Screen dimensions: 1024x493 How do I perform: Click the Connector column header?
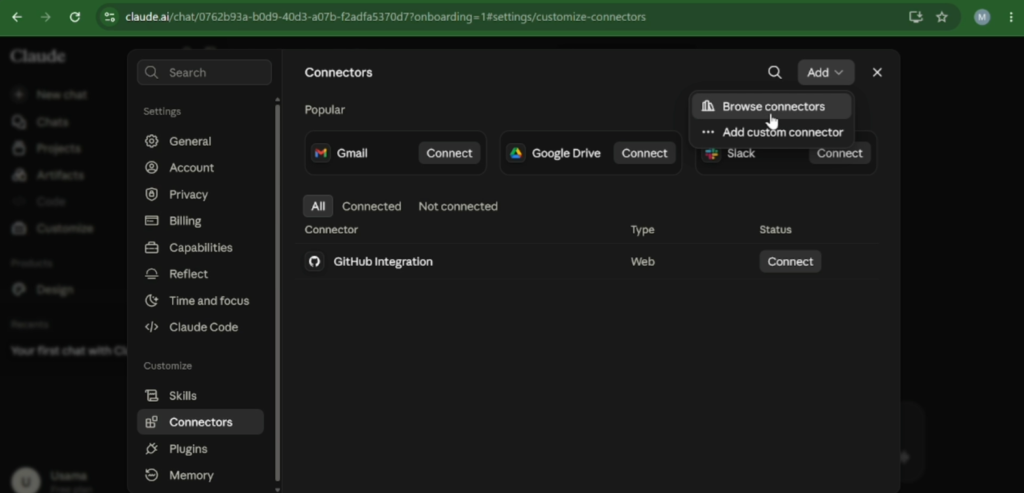click(331, 230)
